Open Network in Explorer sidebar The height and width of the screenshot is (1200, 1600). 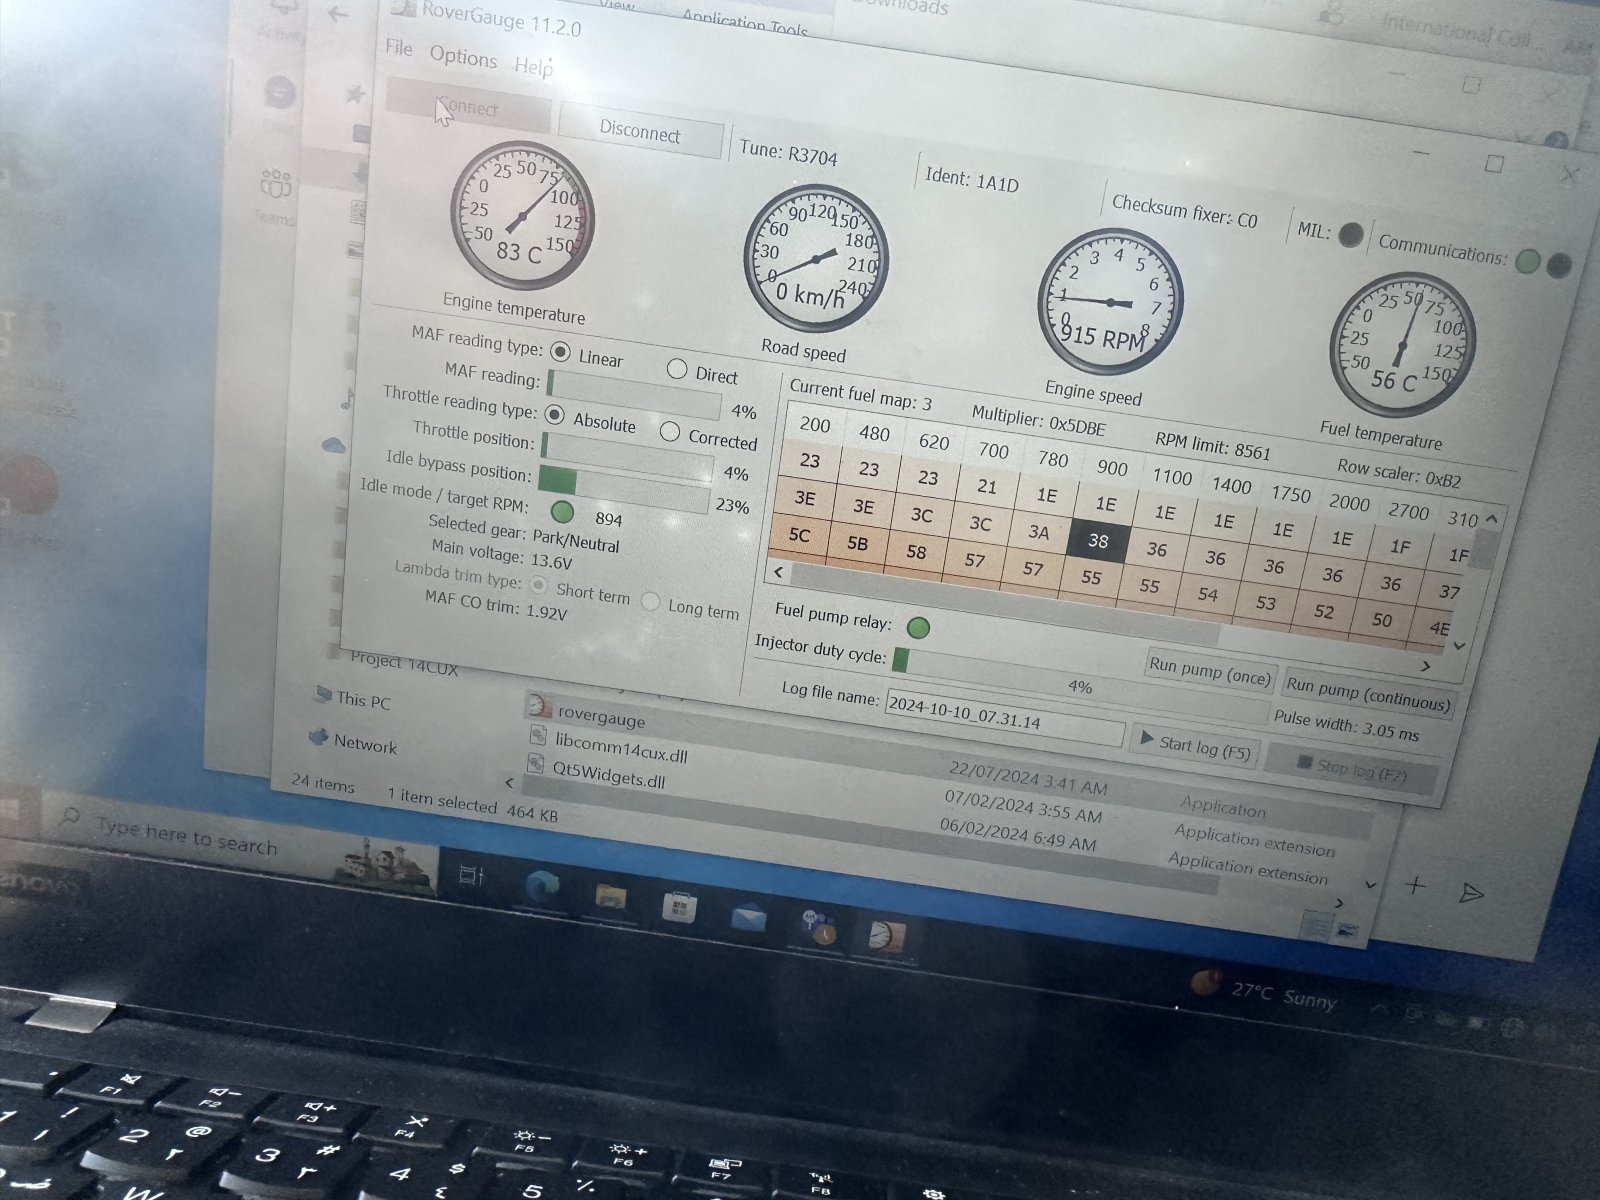[353, 743]
